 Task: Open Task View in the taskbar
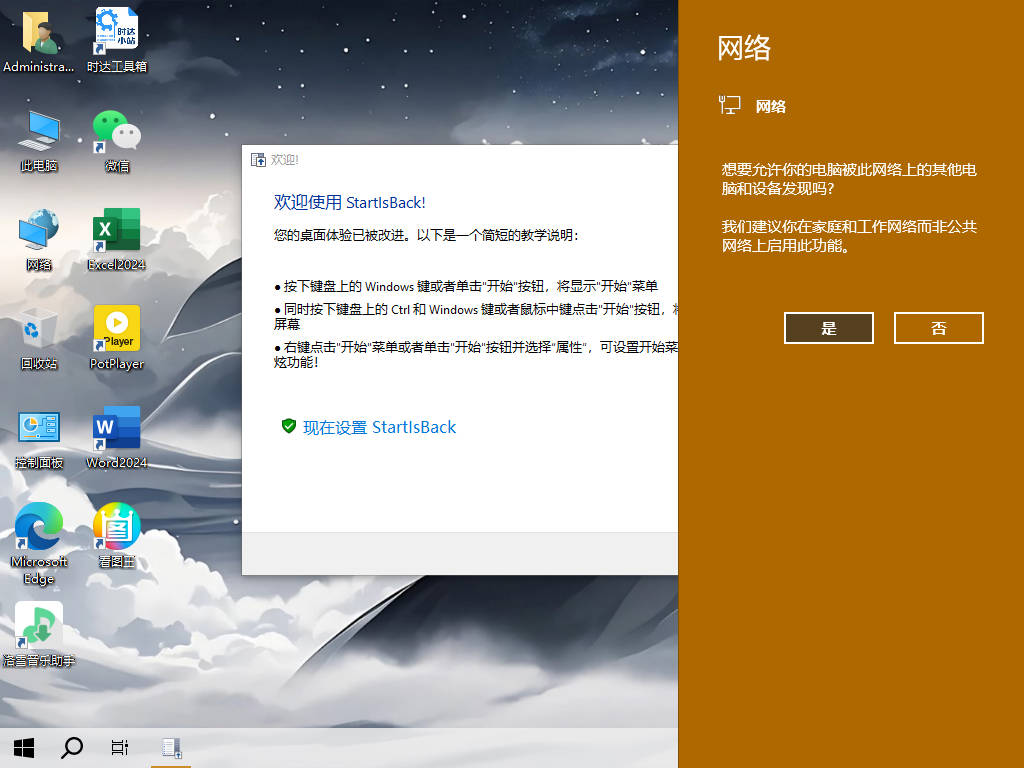(120, 747)
